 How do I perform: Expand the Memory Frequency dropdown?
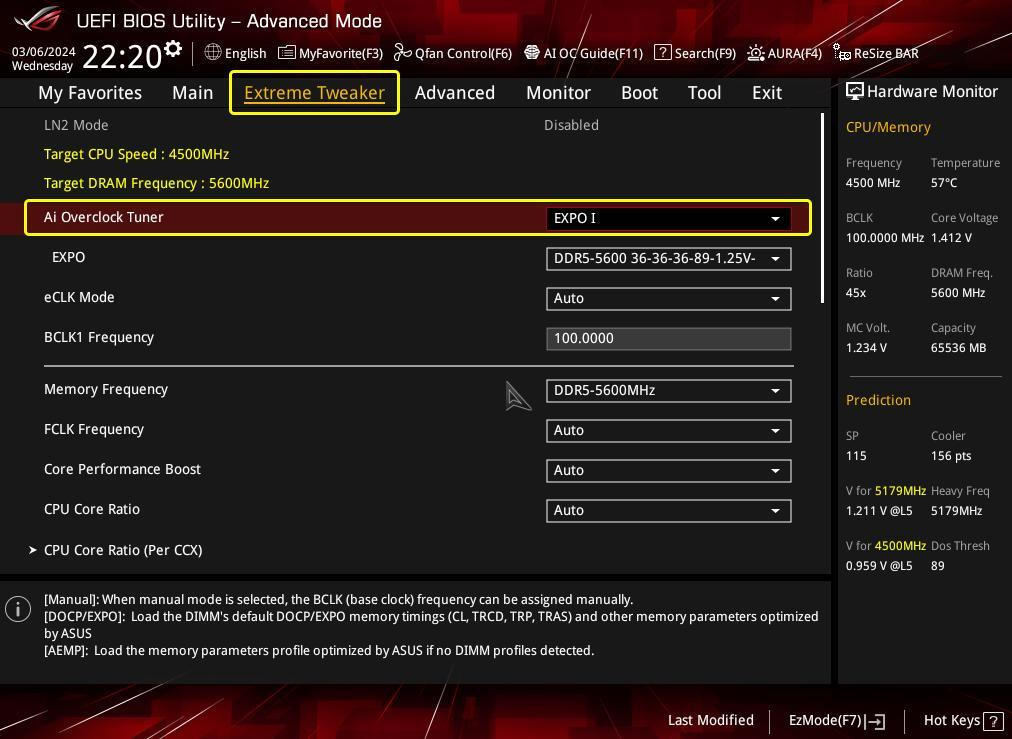point(668,390)
